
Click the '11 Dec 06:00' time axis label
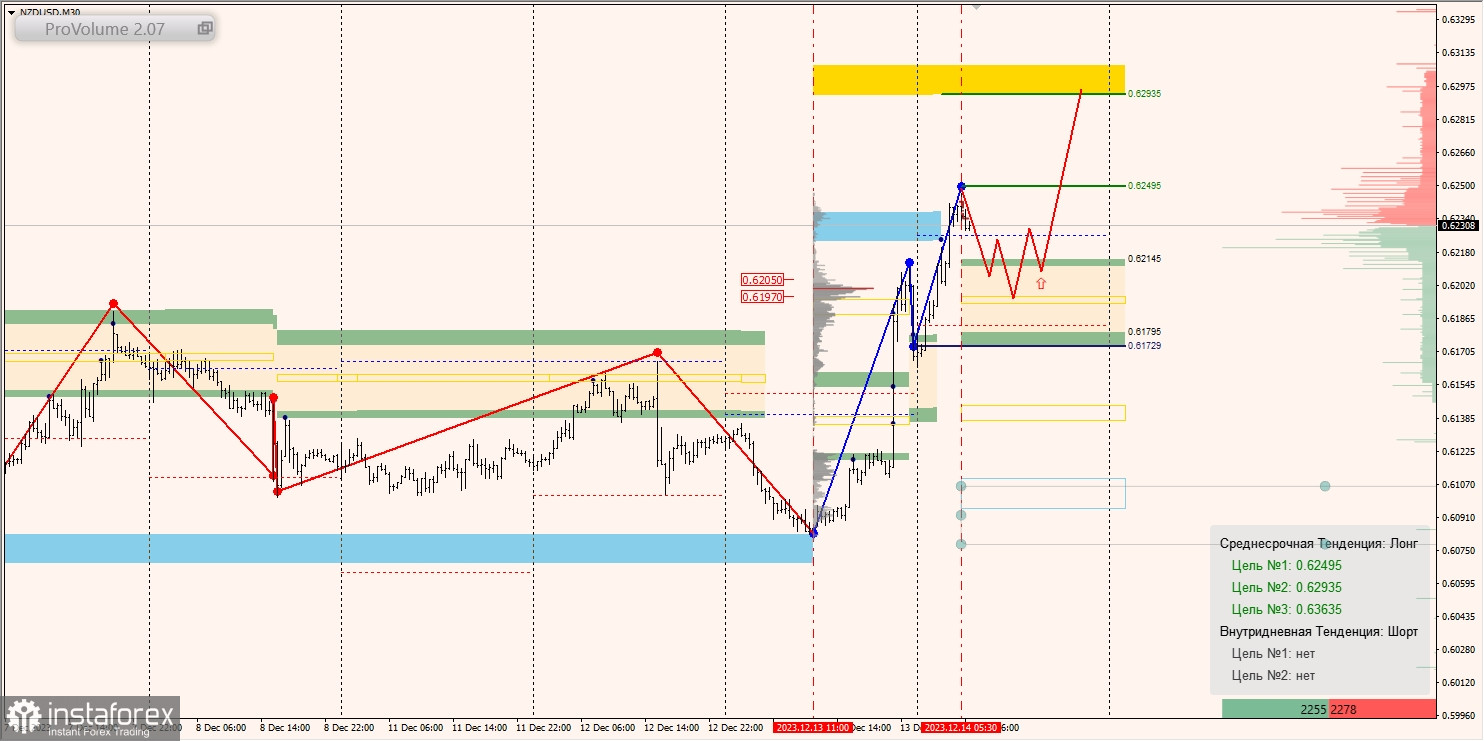415,727
